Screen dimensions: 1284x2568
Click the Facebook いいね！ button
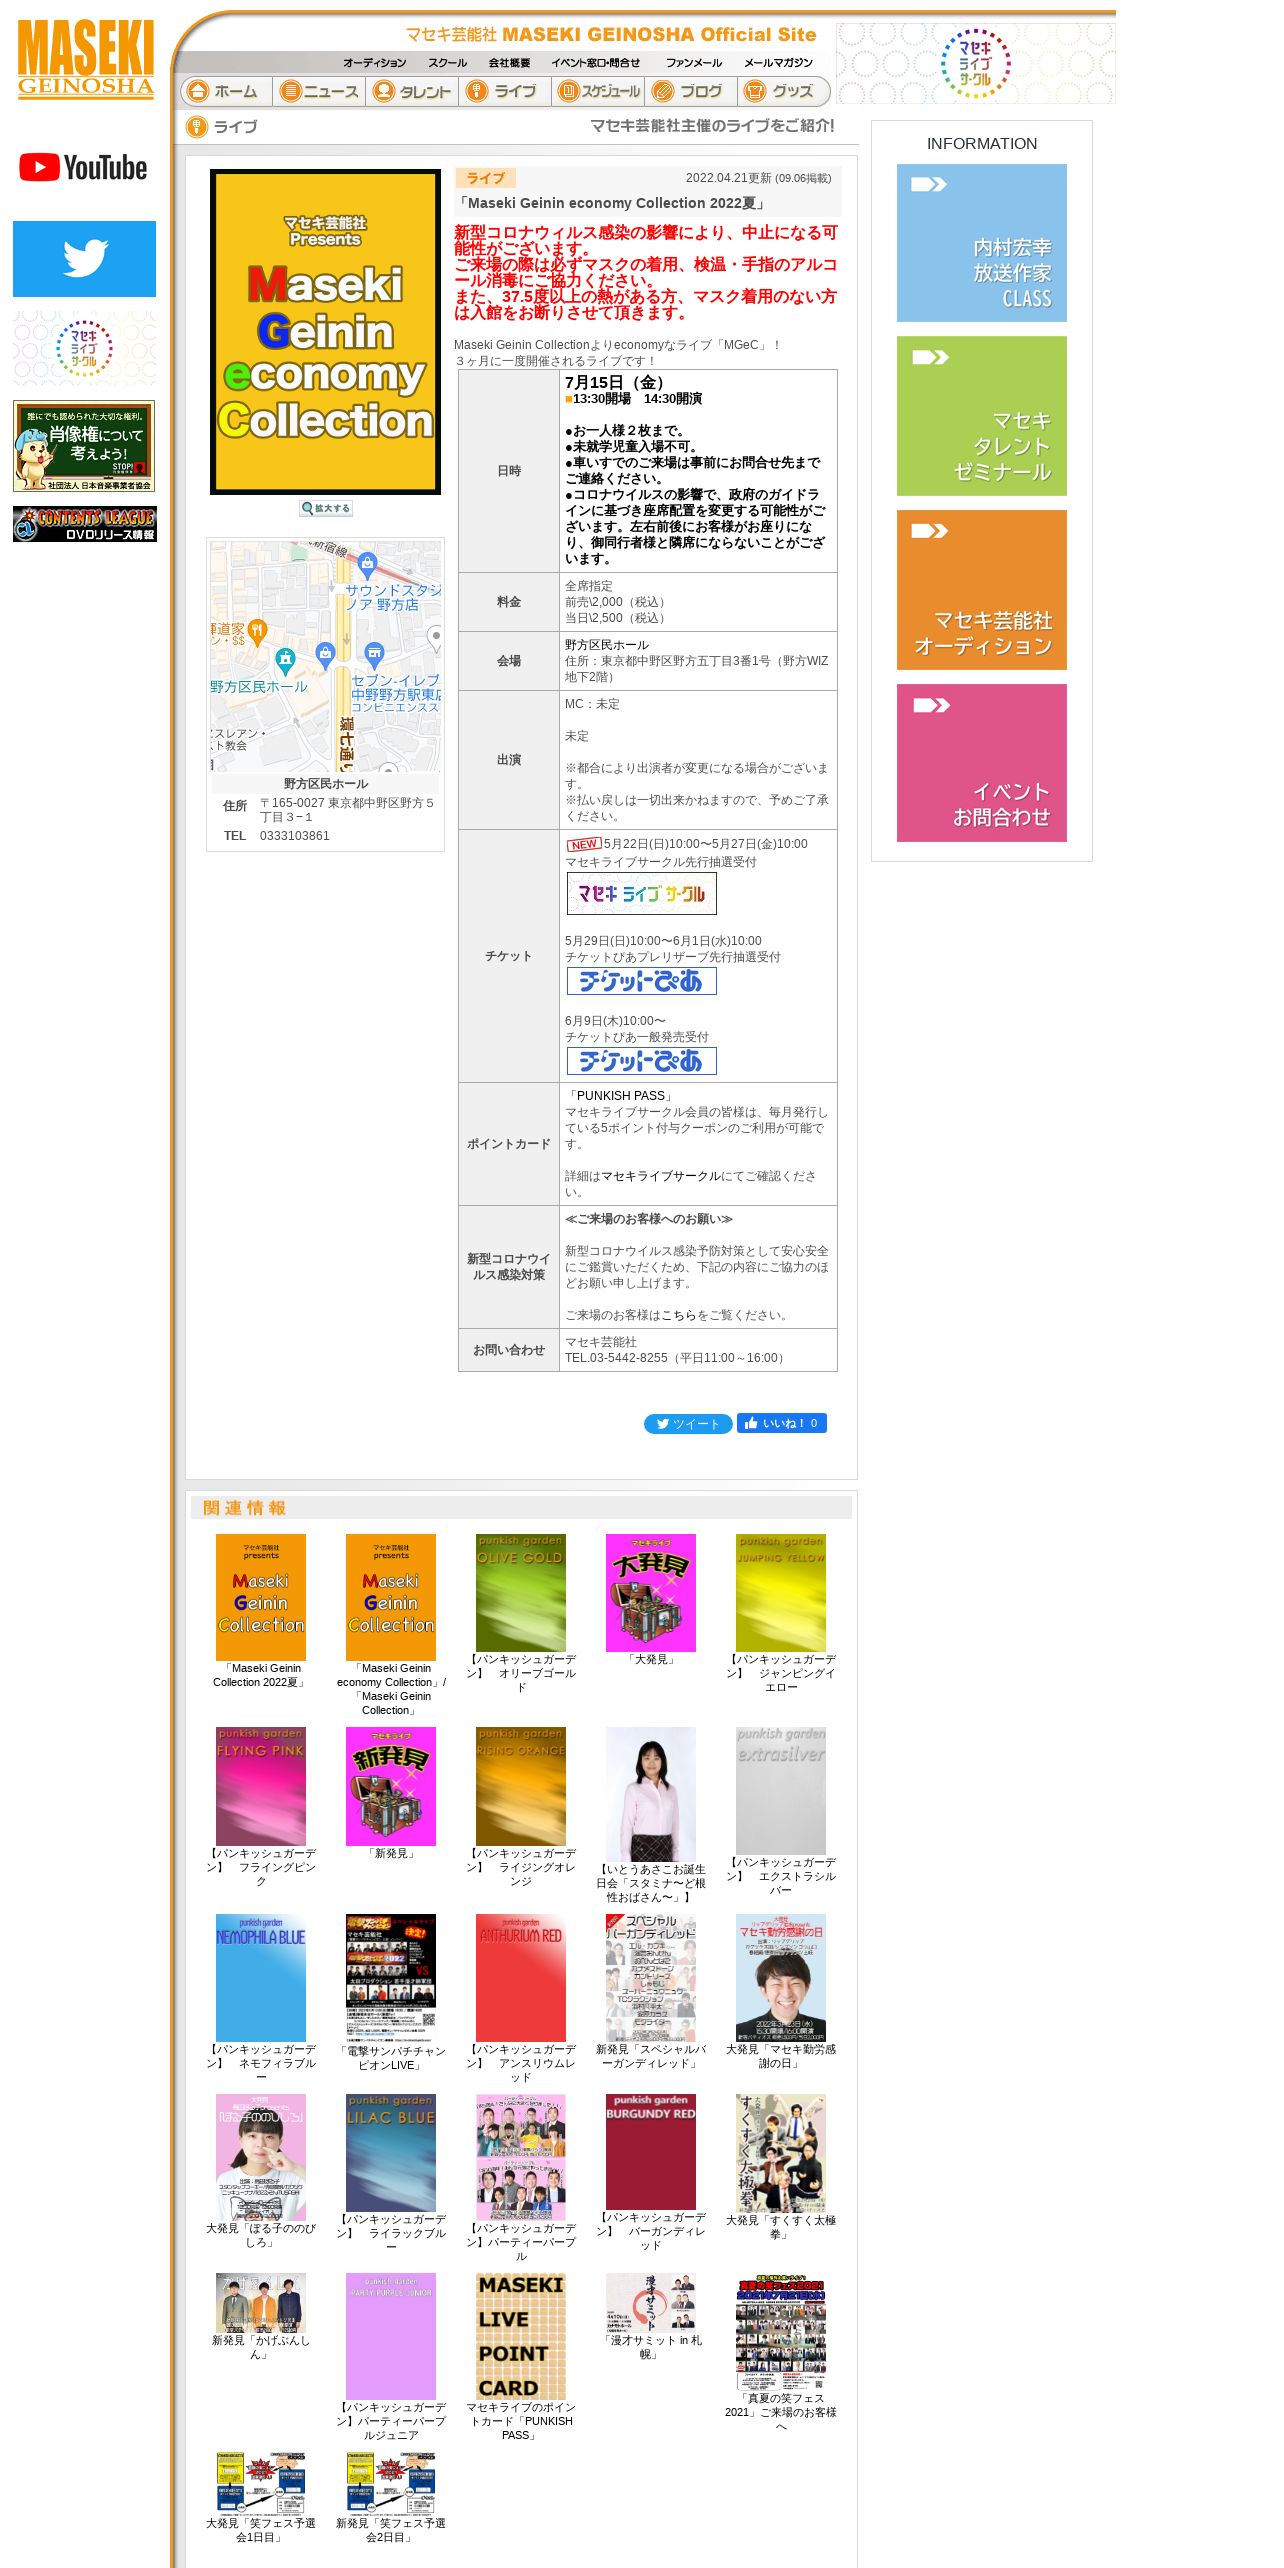(x=782, y=1423)
